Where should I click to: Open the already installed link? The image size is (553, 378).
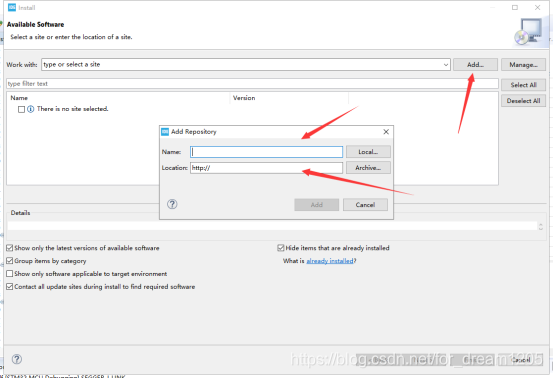(x=330, y=261)
